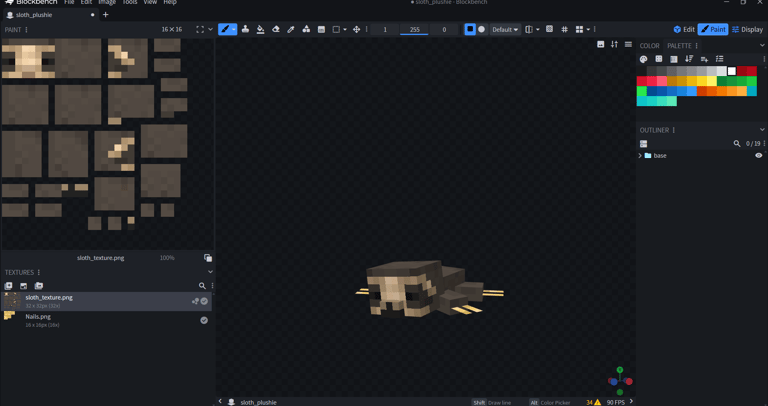Click the palette color wheel icon
768x406 pixels.
[644, 59]
